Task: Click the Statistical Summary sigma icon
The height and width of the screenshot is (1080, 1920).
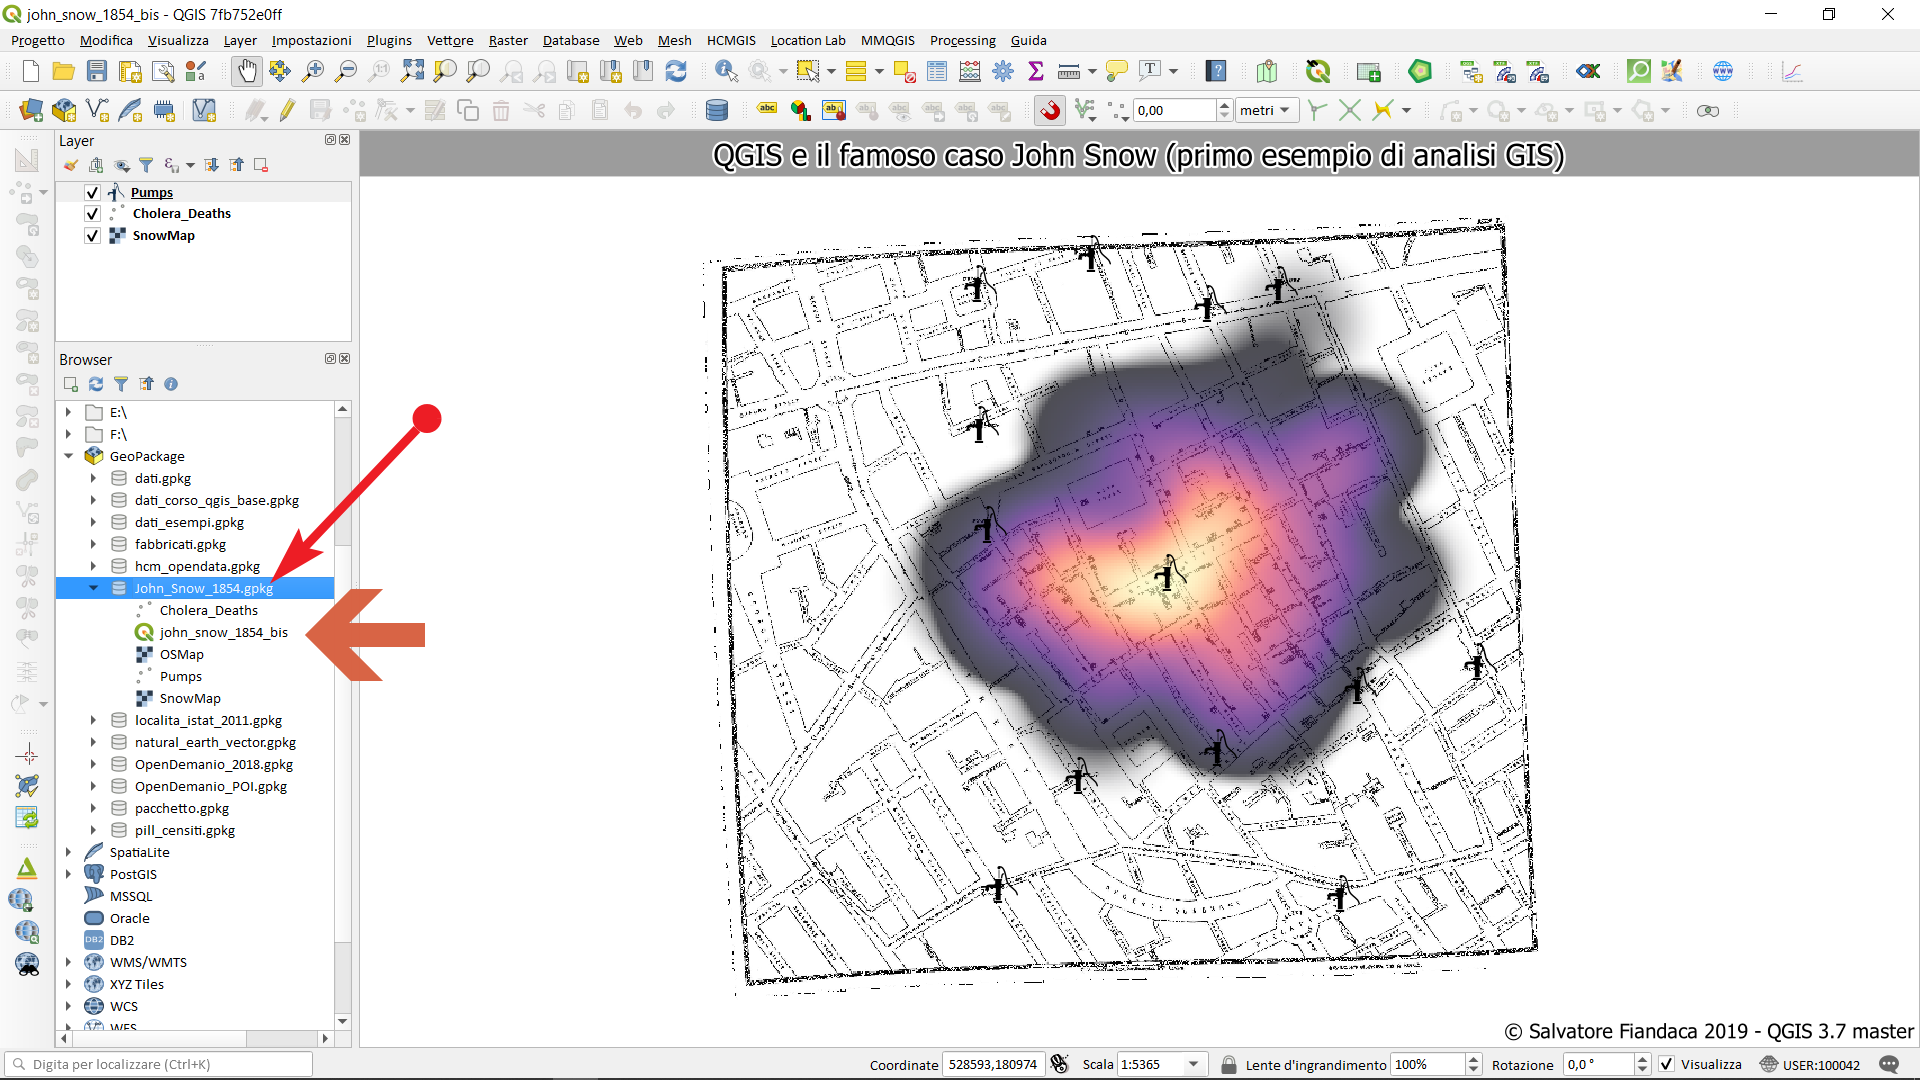Action: (1036, 71)
